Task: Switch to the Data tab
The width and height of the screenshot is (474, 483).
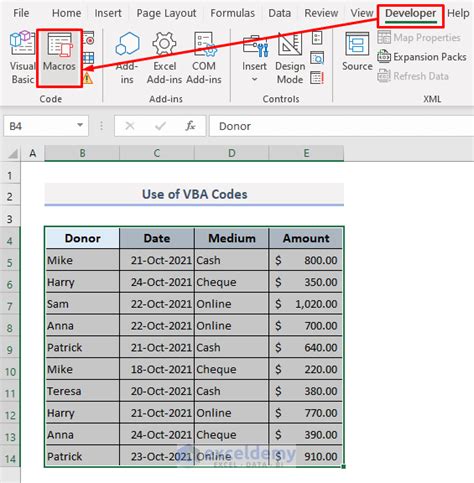Action: click(279, 13)
